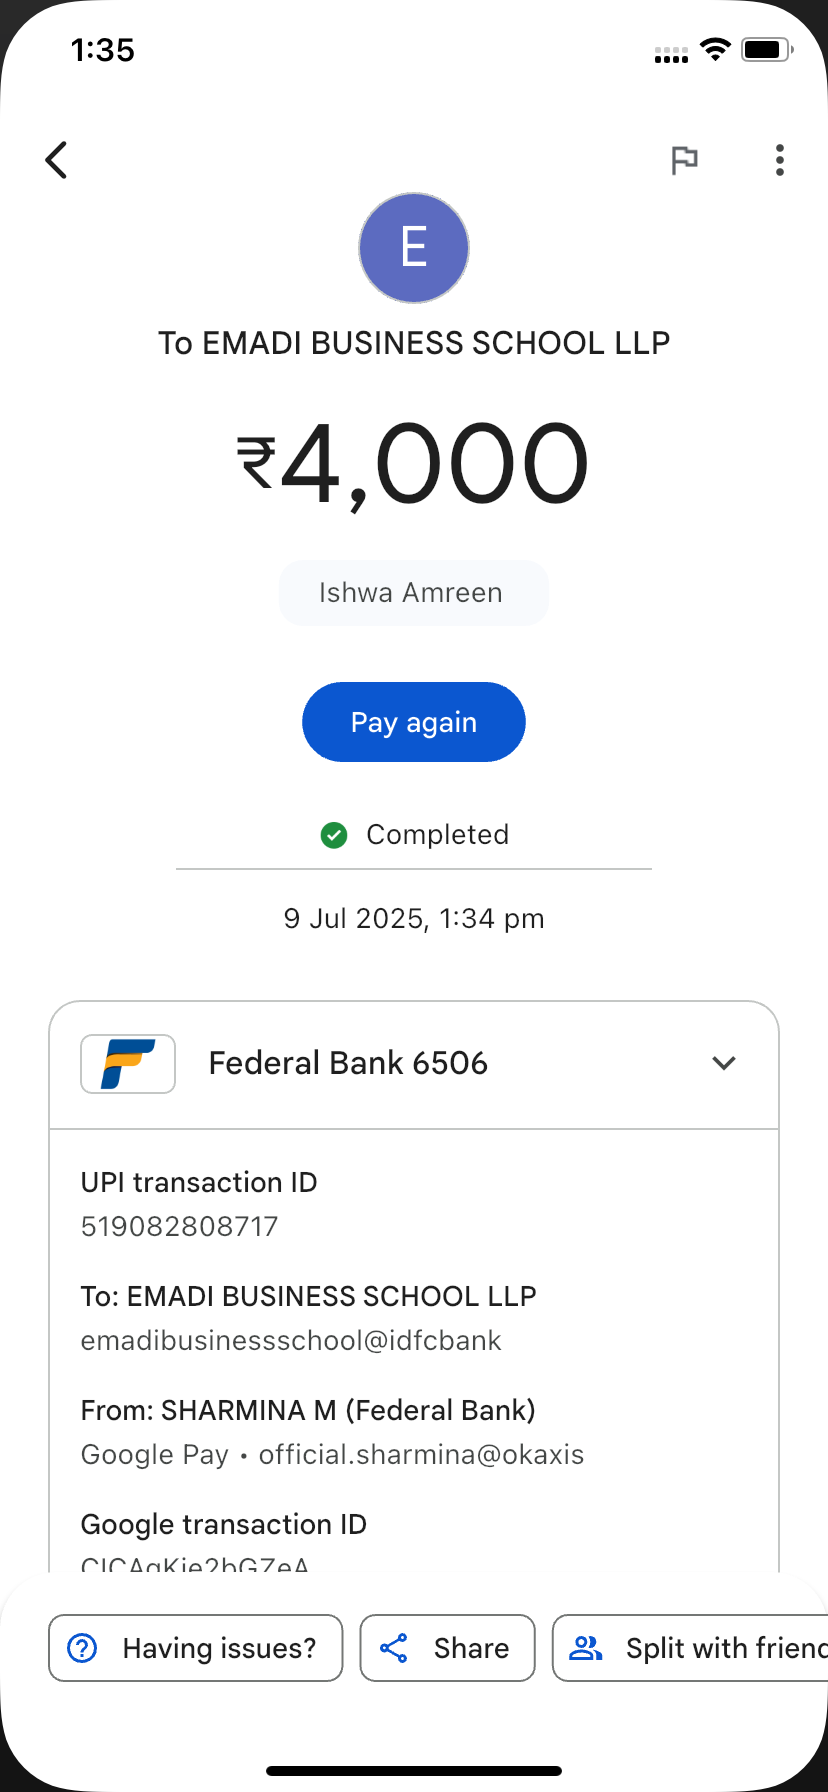Open the three-dot more options menu
This screenshot has height=1792, width=828.
780,160
